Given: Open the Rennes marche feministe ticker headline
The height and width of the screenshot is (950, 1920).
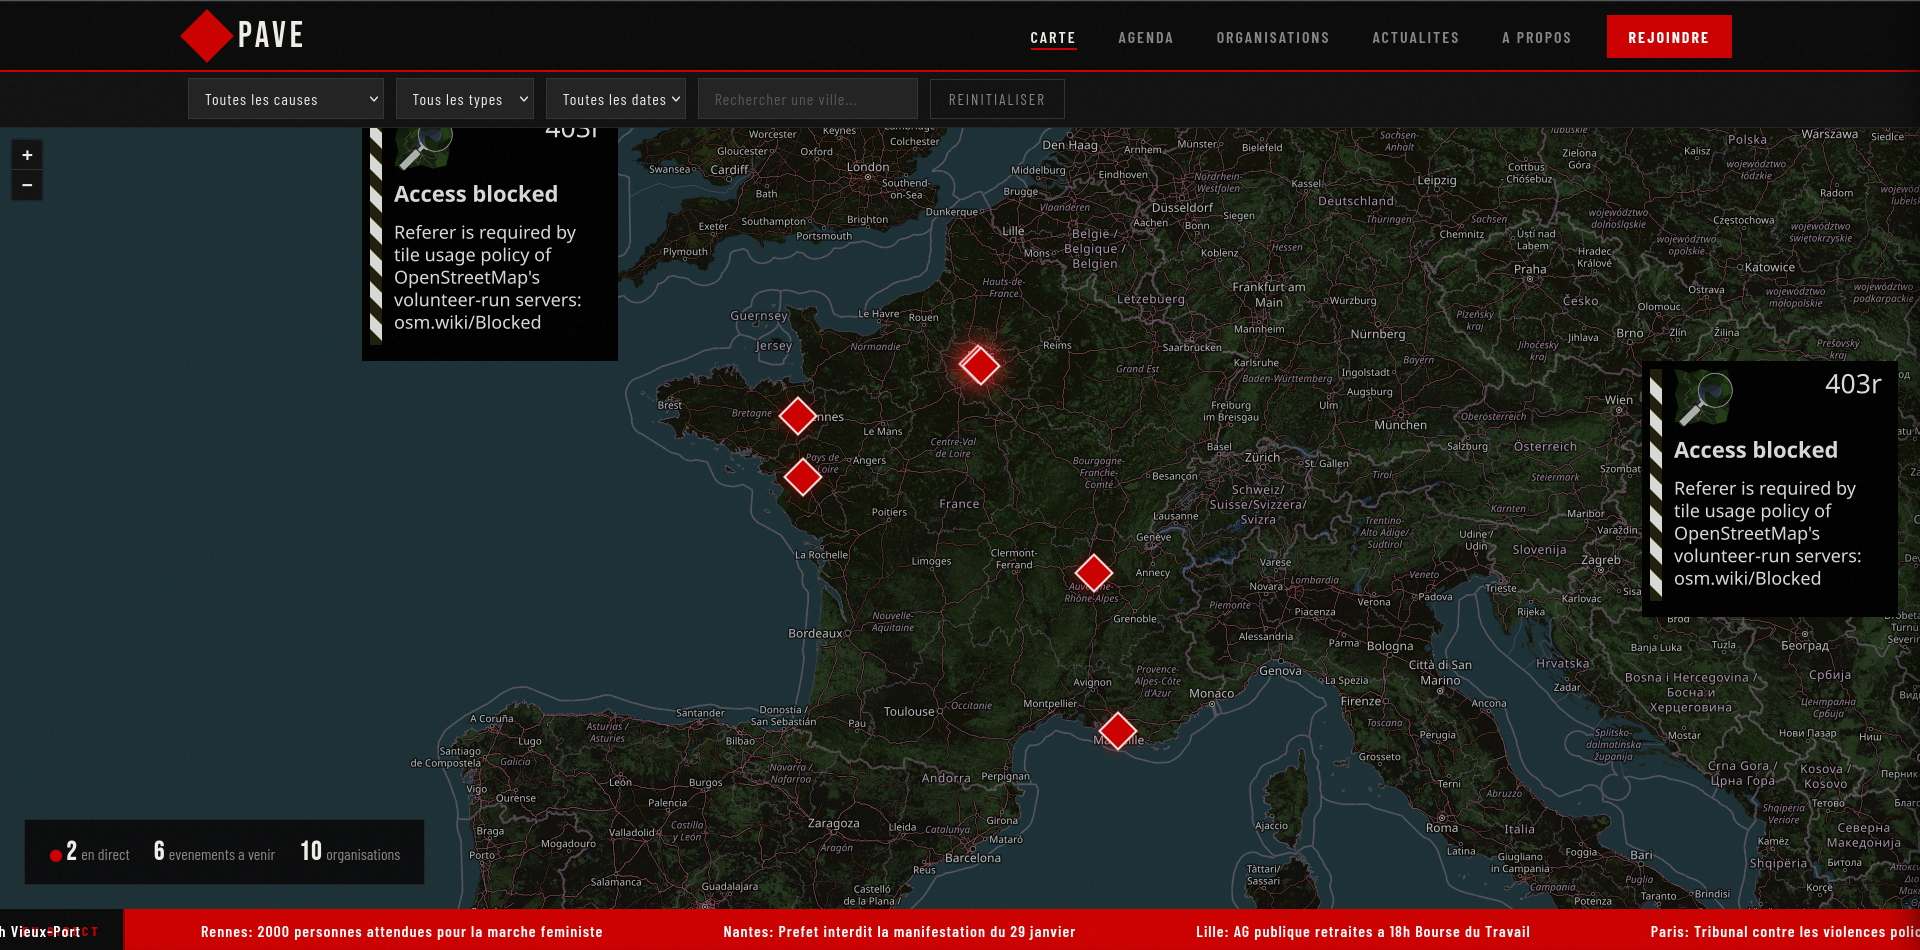Looking at the screenshot, I should click(x=402, y=931).
